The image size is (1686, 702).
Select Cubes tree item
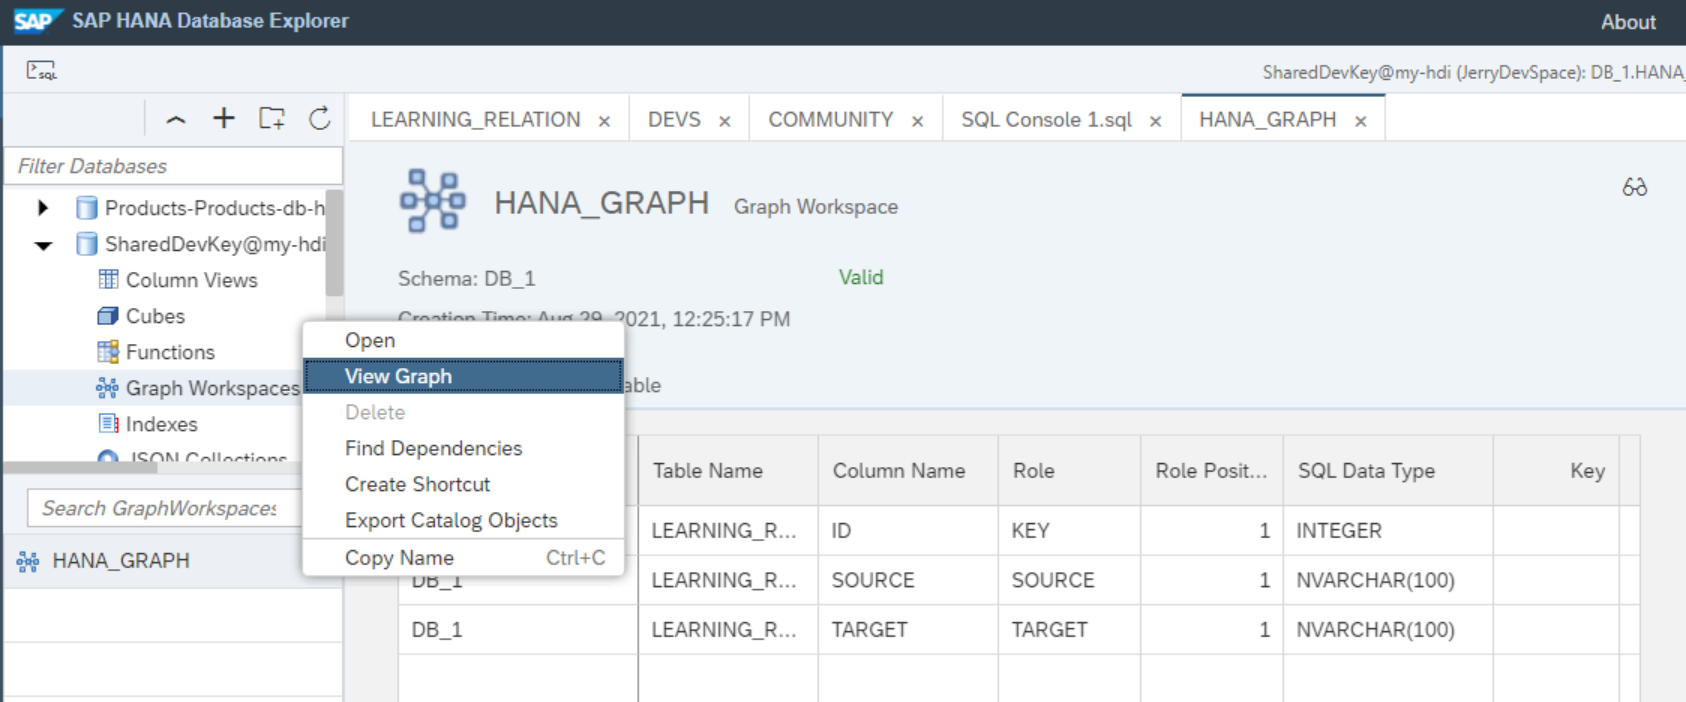155,316
